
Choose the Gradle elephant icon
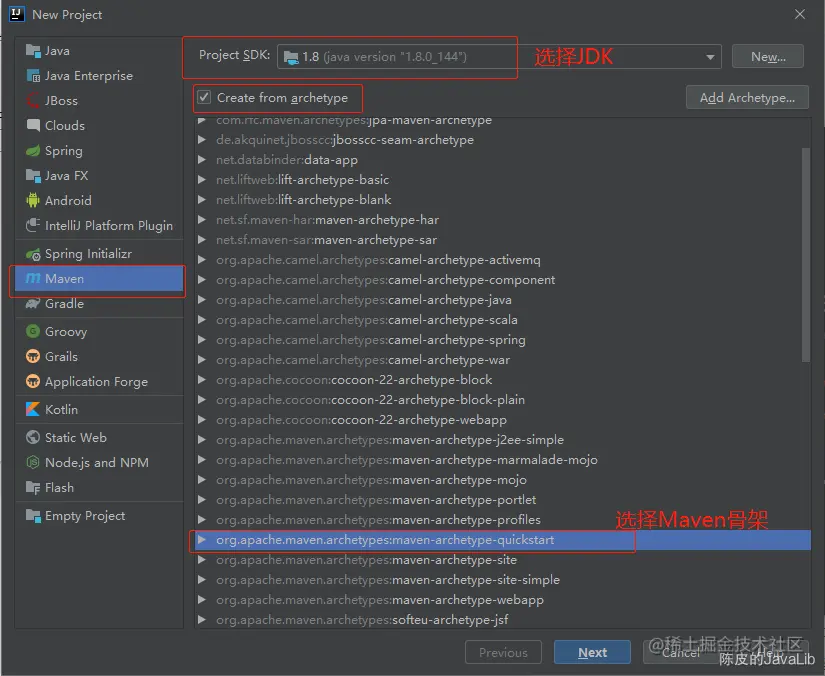click(x=33, y=304)
